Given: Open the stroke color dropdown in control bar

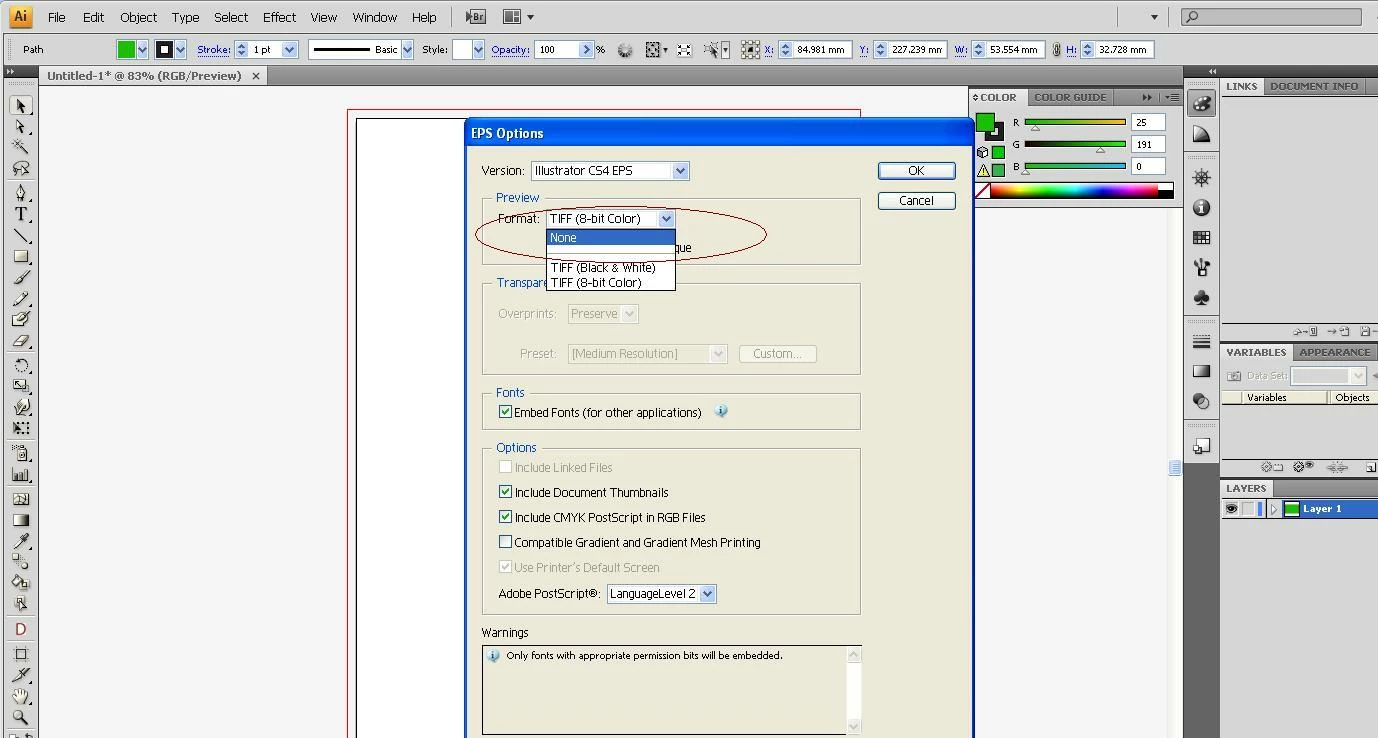Looking at the screenshot, I should 180,49.
